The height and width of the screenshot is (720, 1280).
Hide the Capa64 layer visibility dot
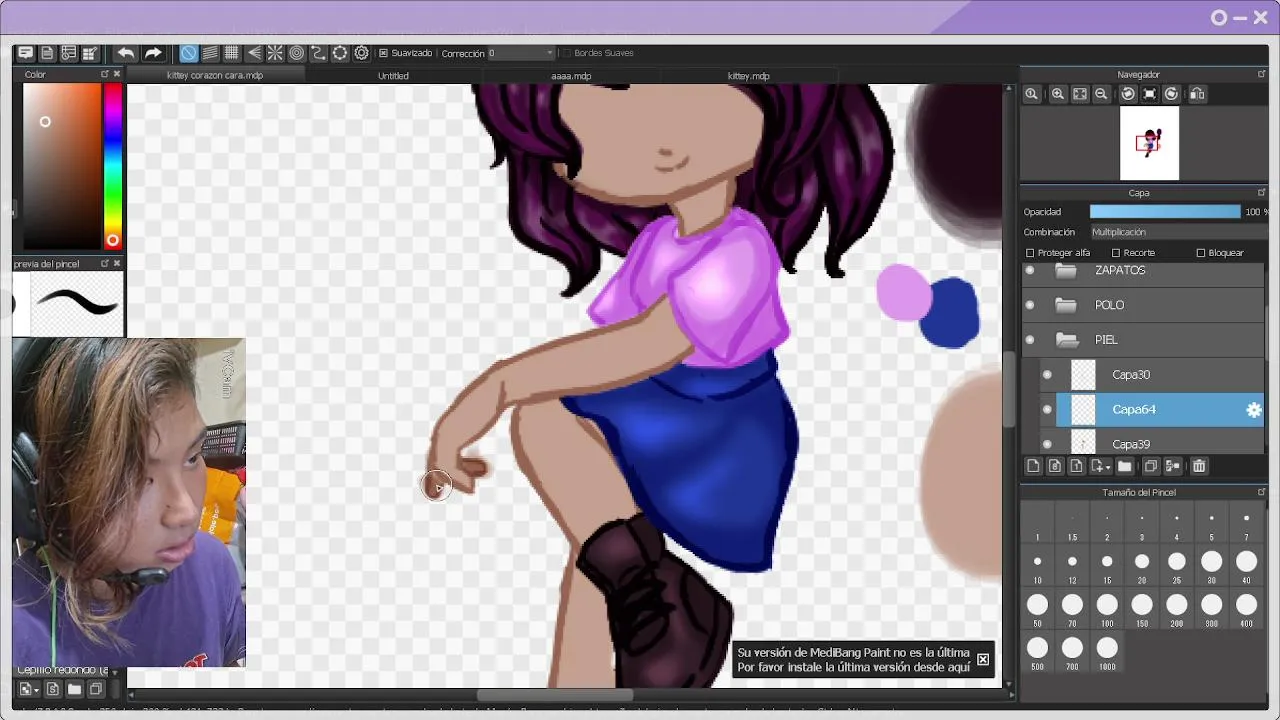pyautogui.click(x=1047, y=410)
